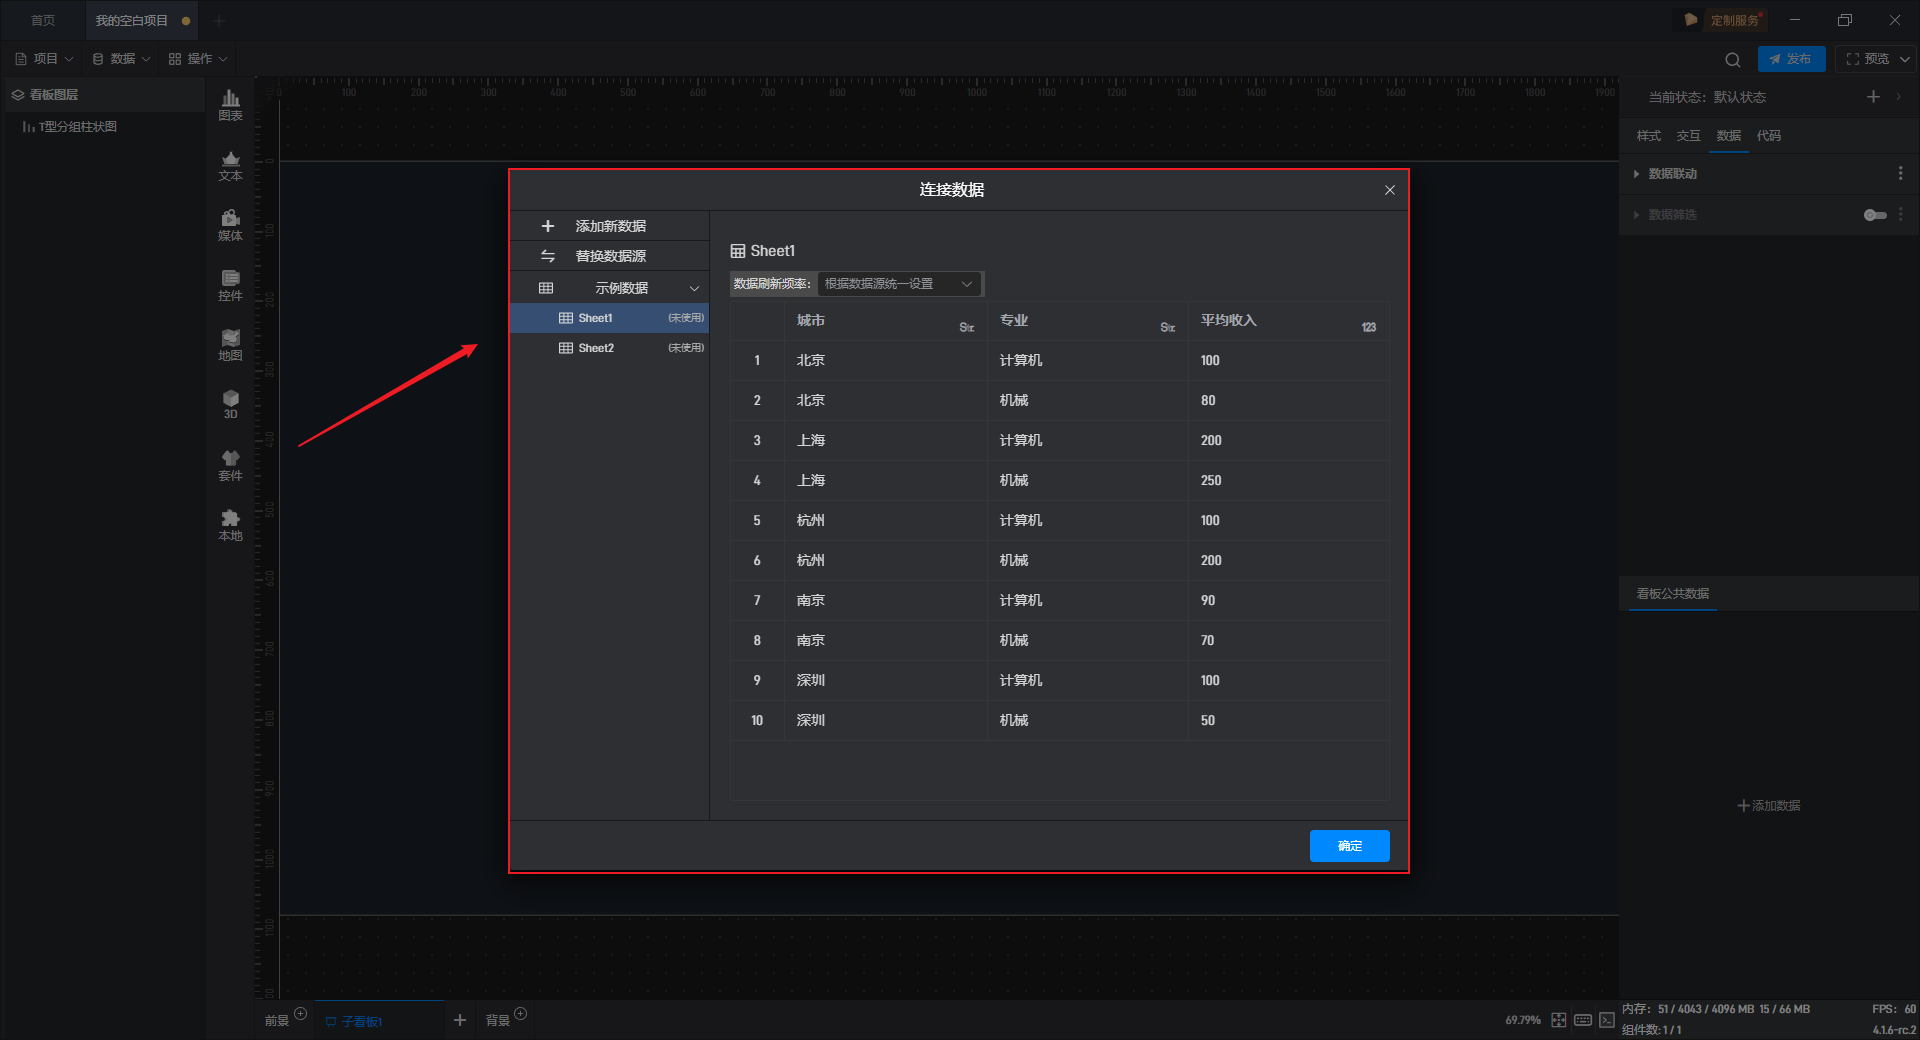This screenshot has width=1920, height=1040.
Task: Open 数据联动 three-dot options menu
Action: 1900,173
